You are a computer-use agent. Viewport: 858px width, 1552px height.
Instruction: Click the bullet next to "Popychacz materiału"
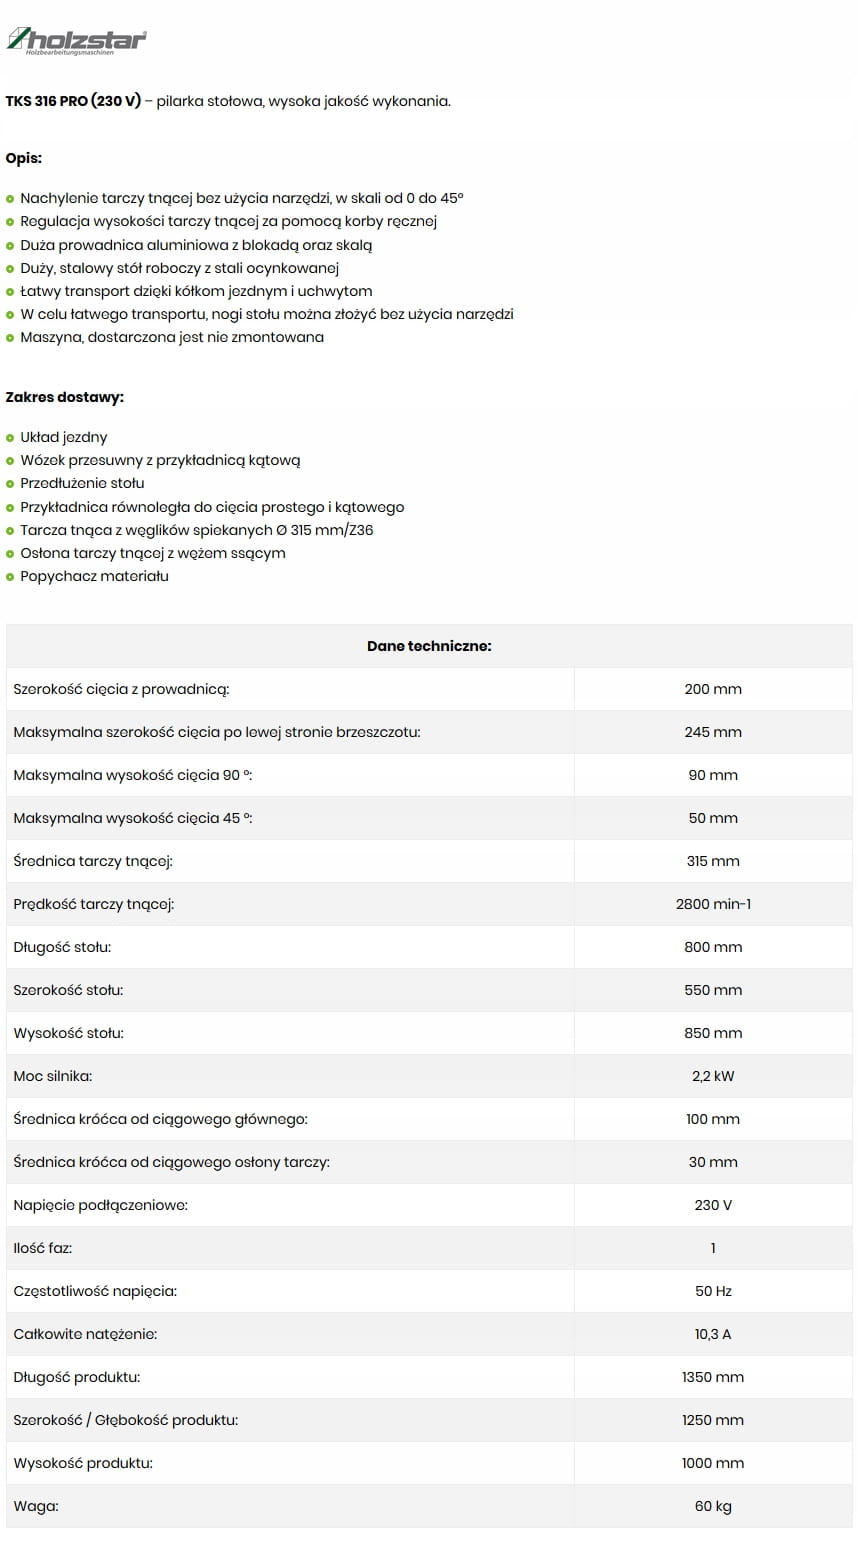click(x=10, y=577)
